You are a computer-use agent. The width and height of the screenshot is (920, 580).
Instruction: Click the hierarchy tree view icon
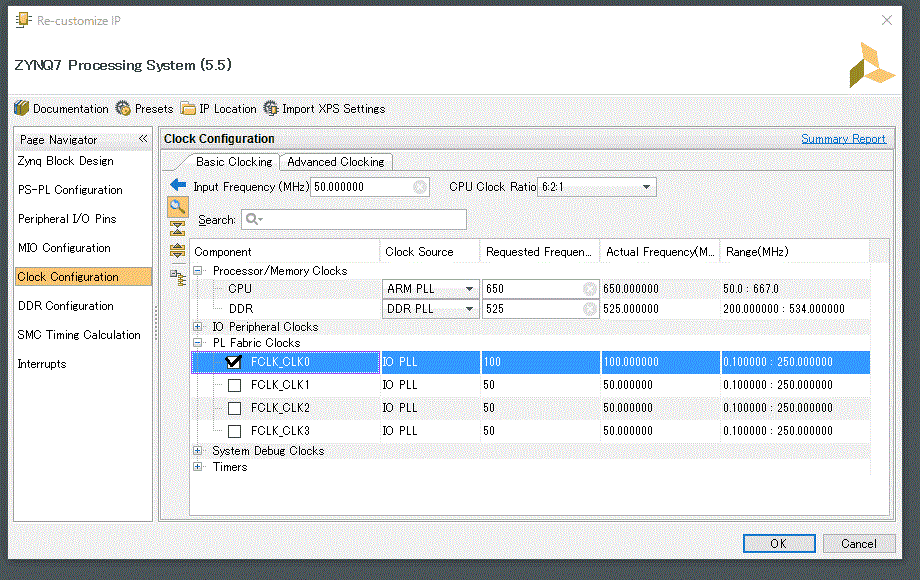pyautogui.click(x=178, y=277)
